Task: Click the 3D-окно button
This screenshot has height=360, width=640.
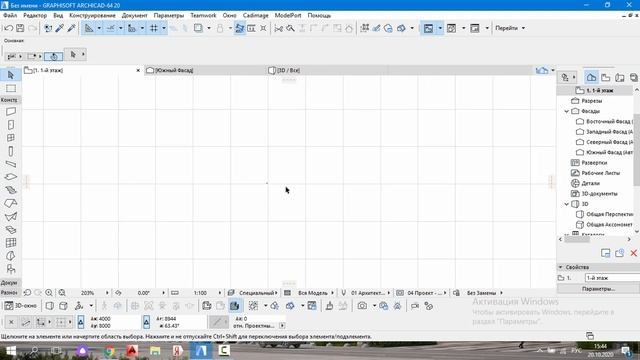Action: (x=21, y=306)
